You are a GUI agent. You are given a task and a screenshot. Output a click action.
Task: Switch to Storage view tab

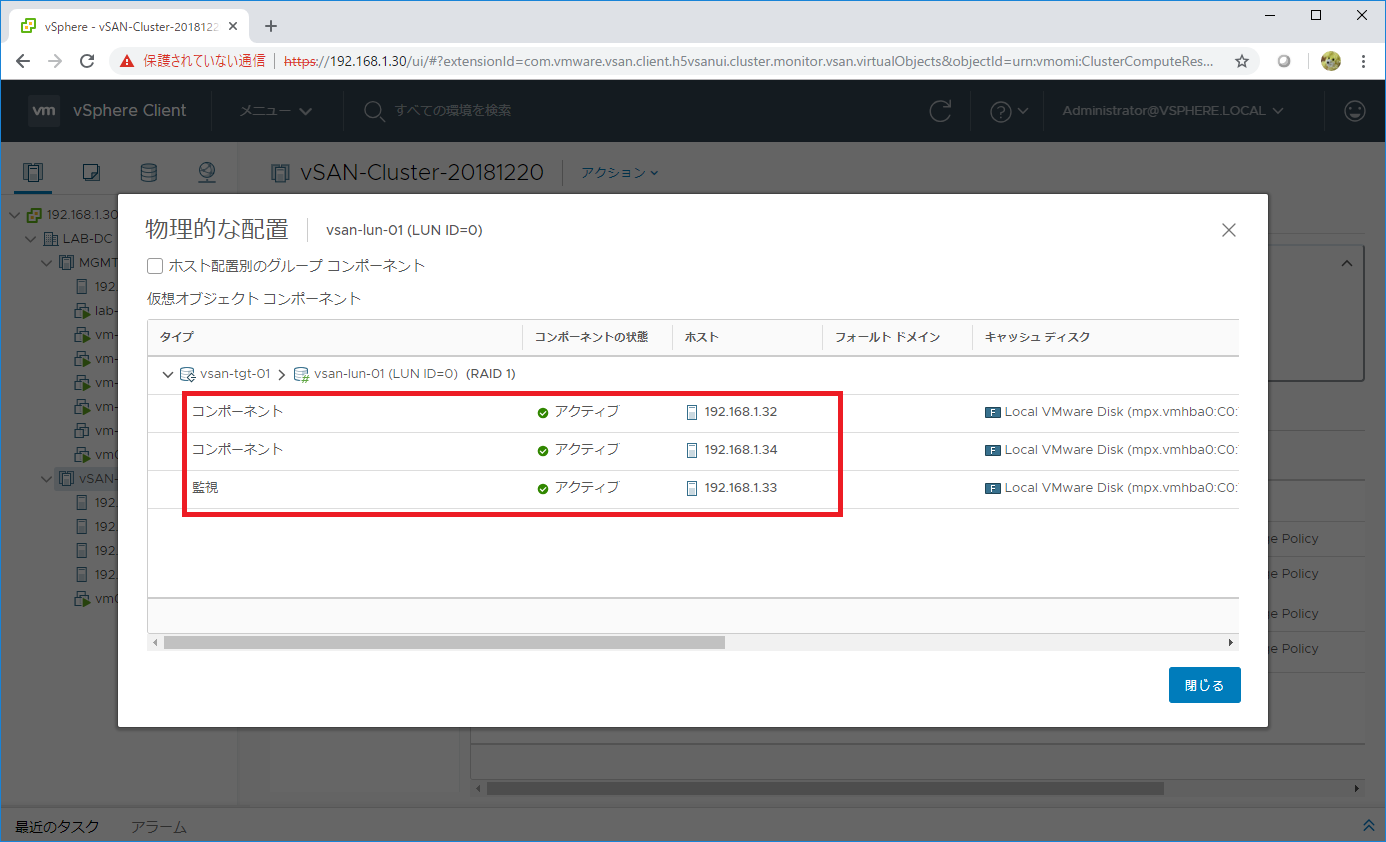[149, 173]
